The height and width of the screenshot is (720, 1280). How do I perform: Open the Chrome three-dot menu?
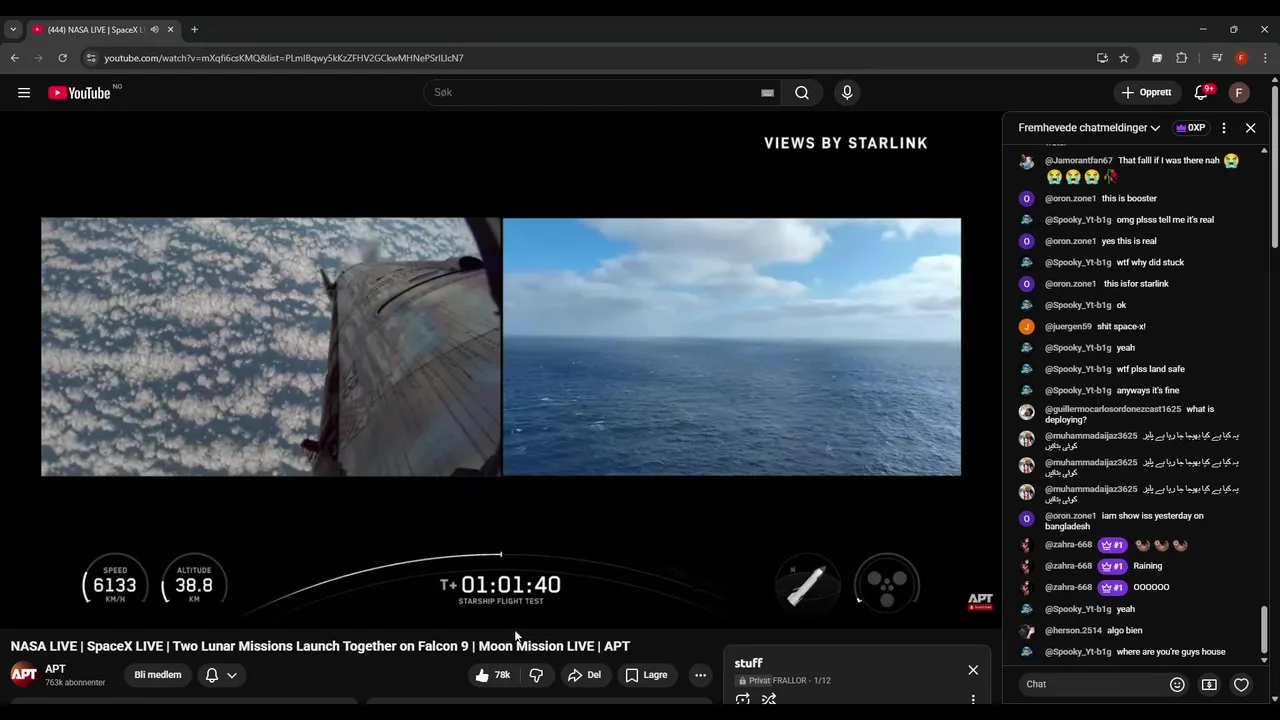click(x=1265, y=58)
